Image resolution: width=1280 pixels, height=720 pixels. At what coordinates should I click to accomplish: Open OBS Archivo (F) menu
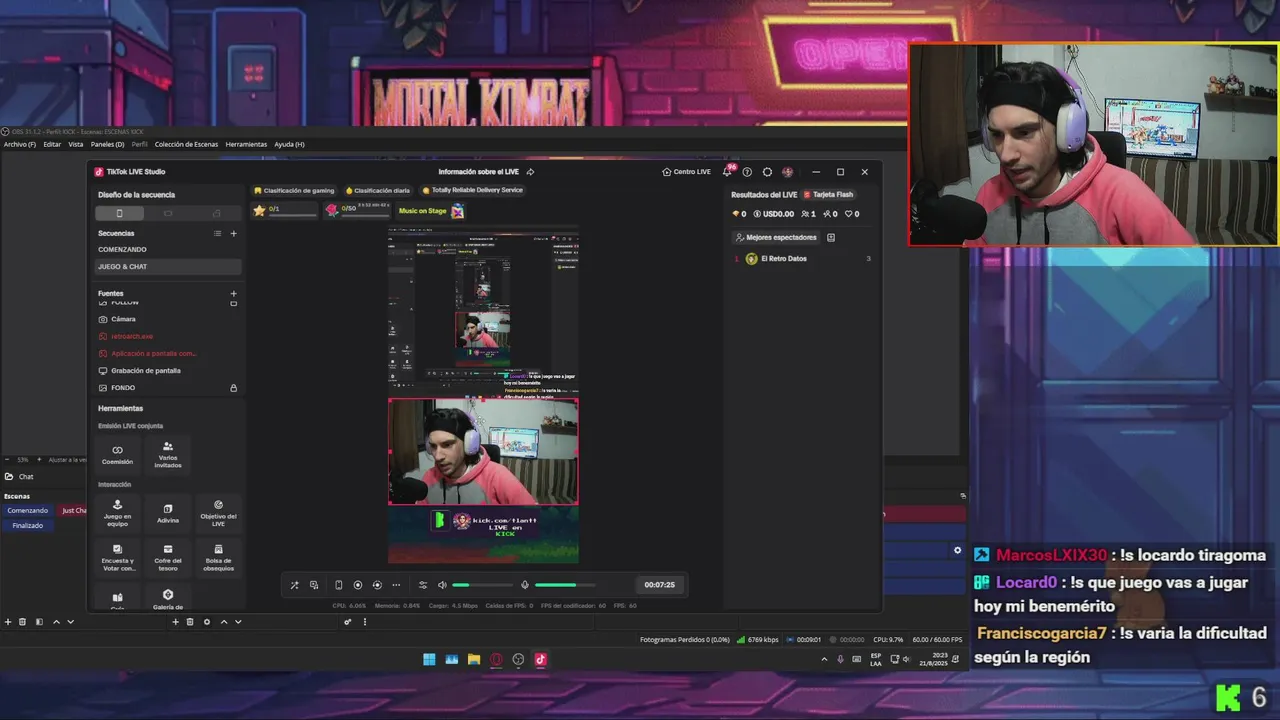19,144
